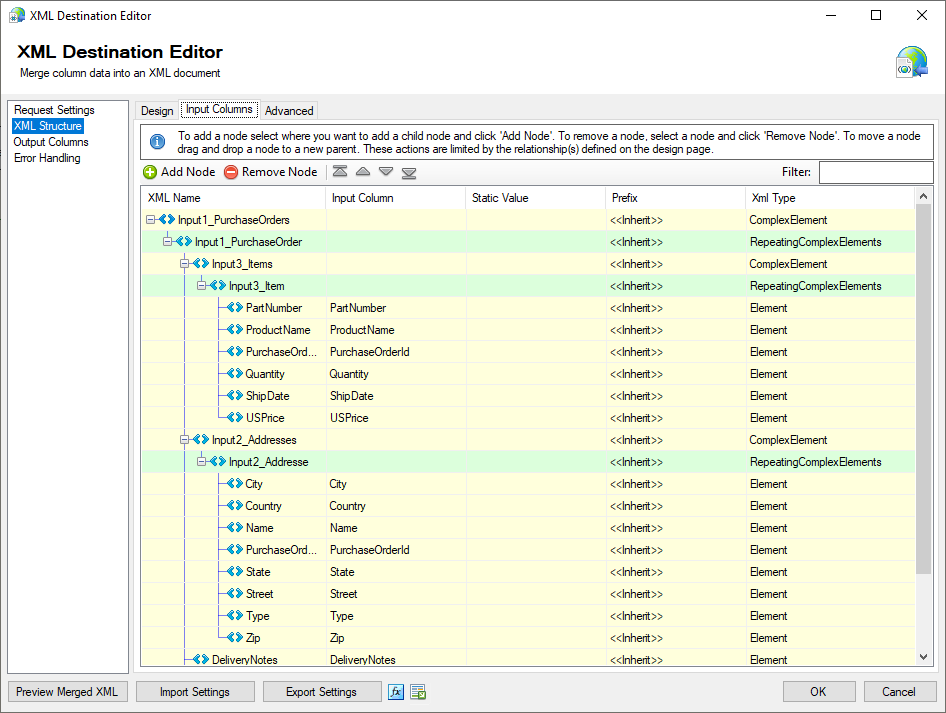Viewport: 946px width, 713px height.
Task: Click inside the Filter input box
Action: [876, 172]
